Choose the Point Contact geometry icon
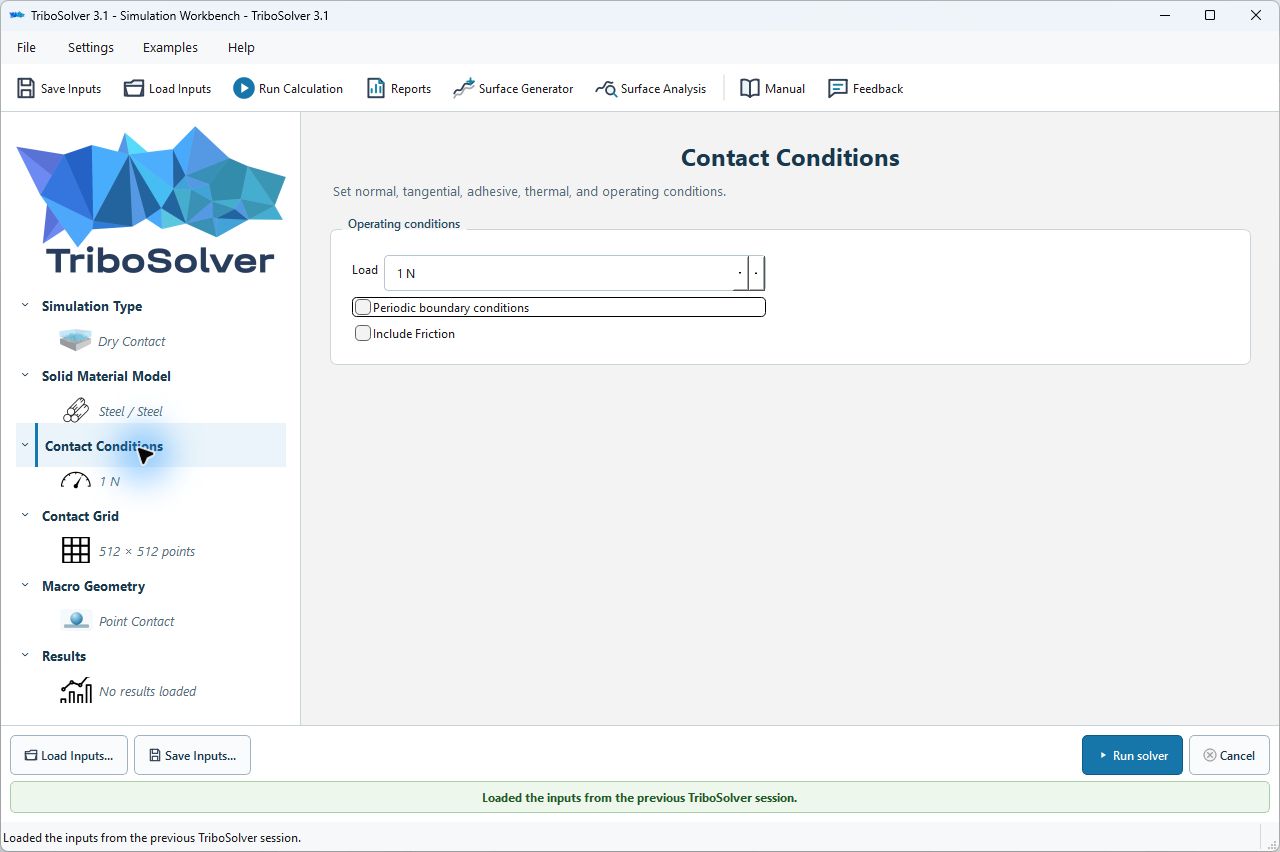1280x852 pixels. [x=75, y=621]
